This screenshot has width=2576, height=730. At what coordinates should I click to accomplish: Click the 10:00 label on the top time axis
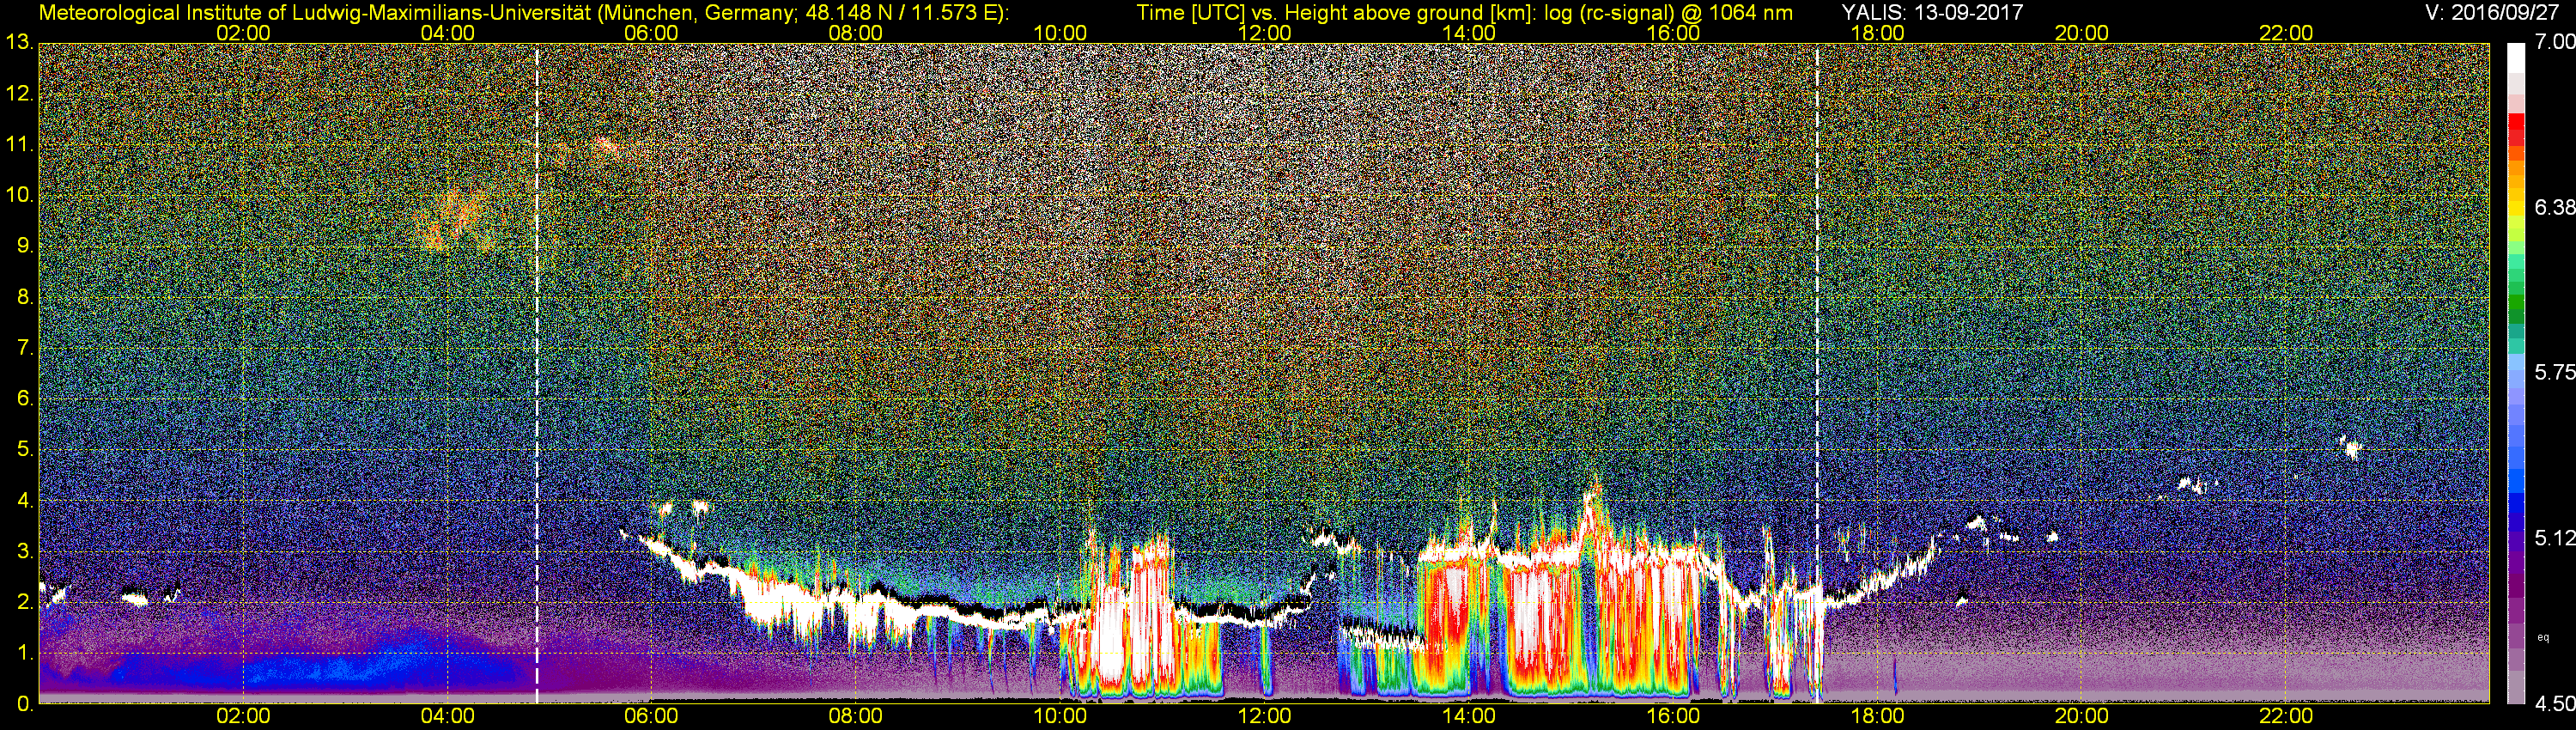pos(1060,33)
